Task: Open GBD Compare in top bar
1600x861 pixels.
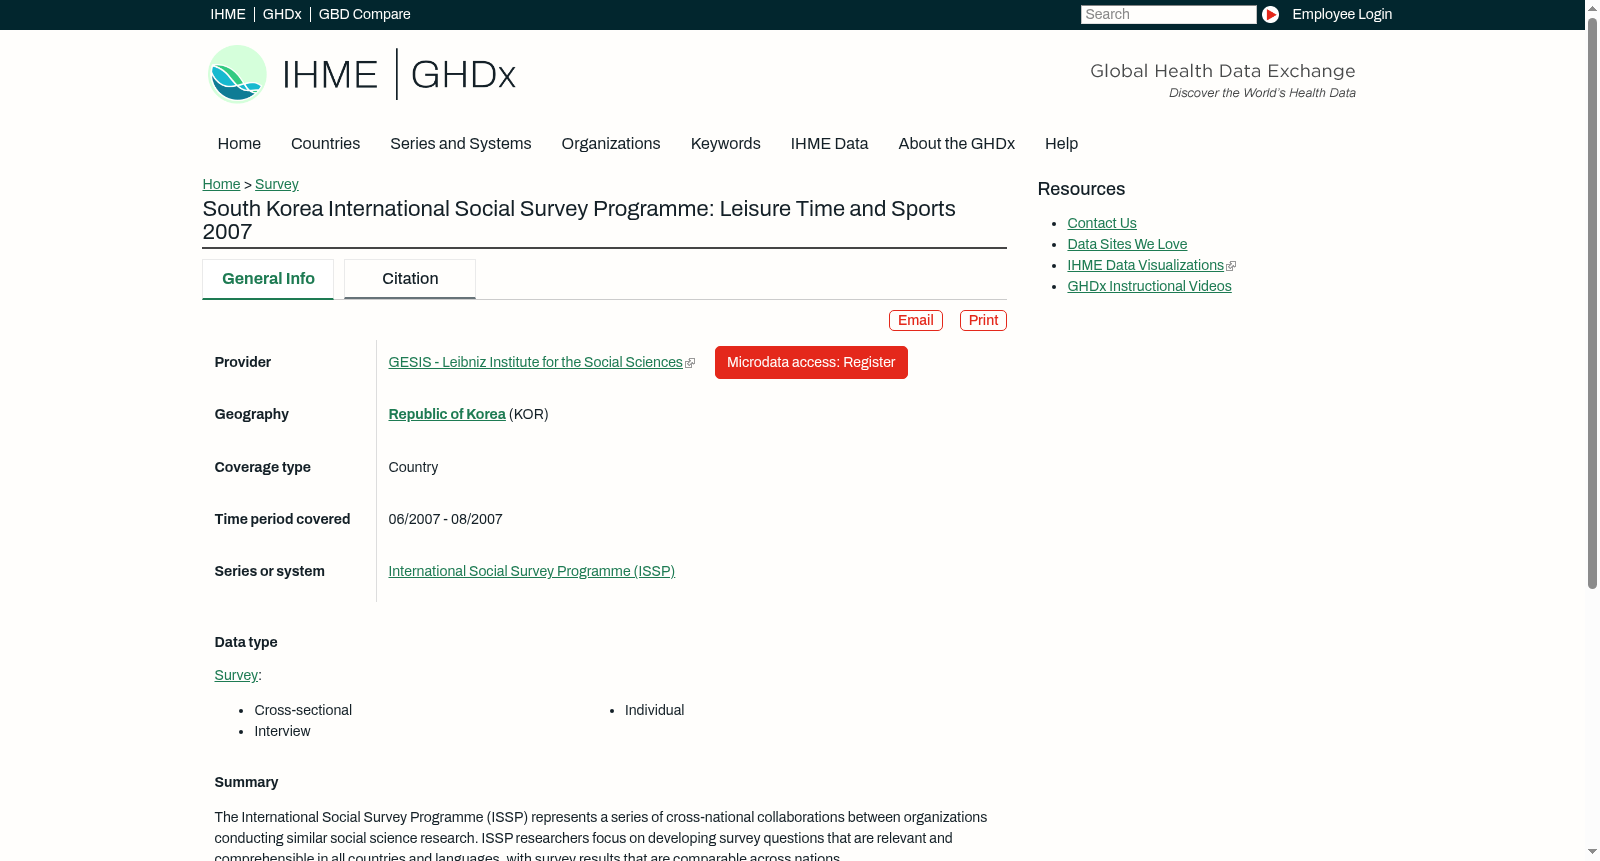Action: point(364,14)
